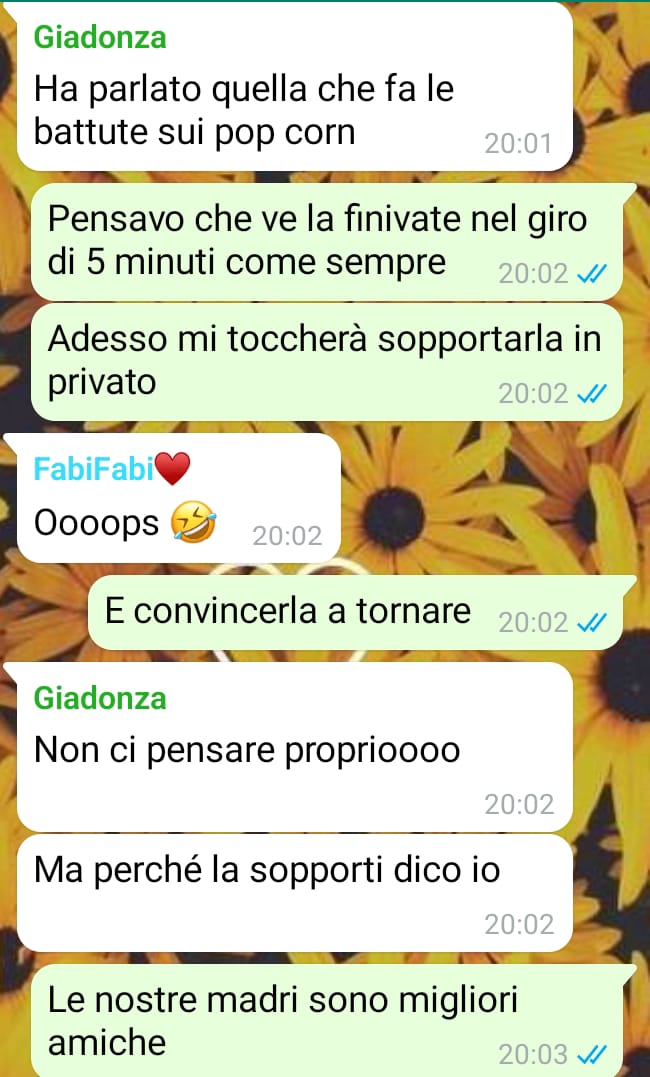Image resolution: width=650 pixels, height=1077 pixels.
Task: Tap the read ticks on 'E convincerla a tornare'
Action: pyautogui.click(x=592, y=622)
